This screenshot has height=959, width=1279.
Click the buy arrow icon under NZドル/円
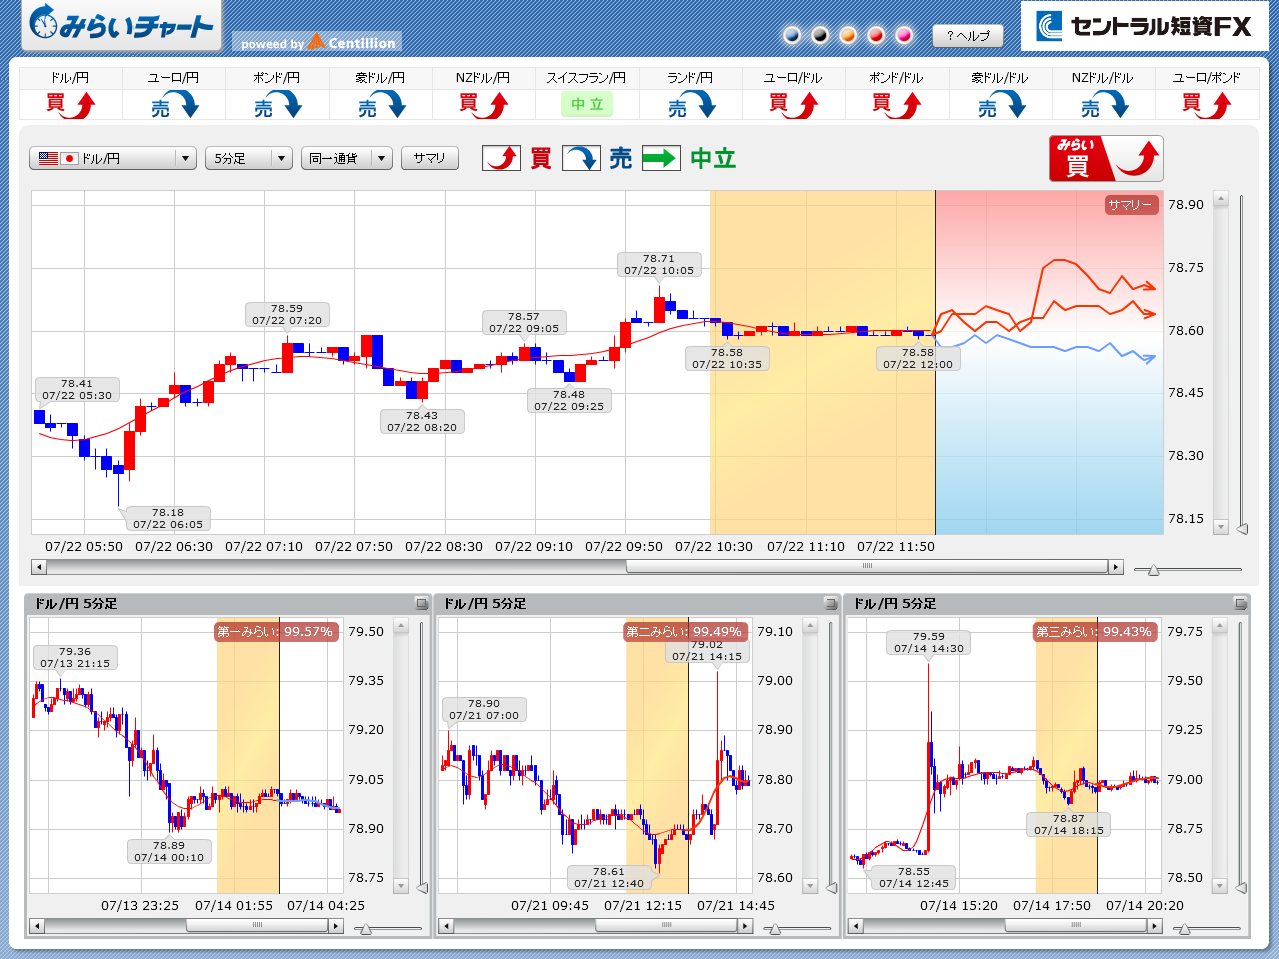[x=484, y=104]
